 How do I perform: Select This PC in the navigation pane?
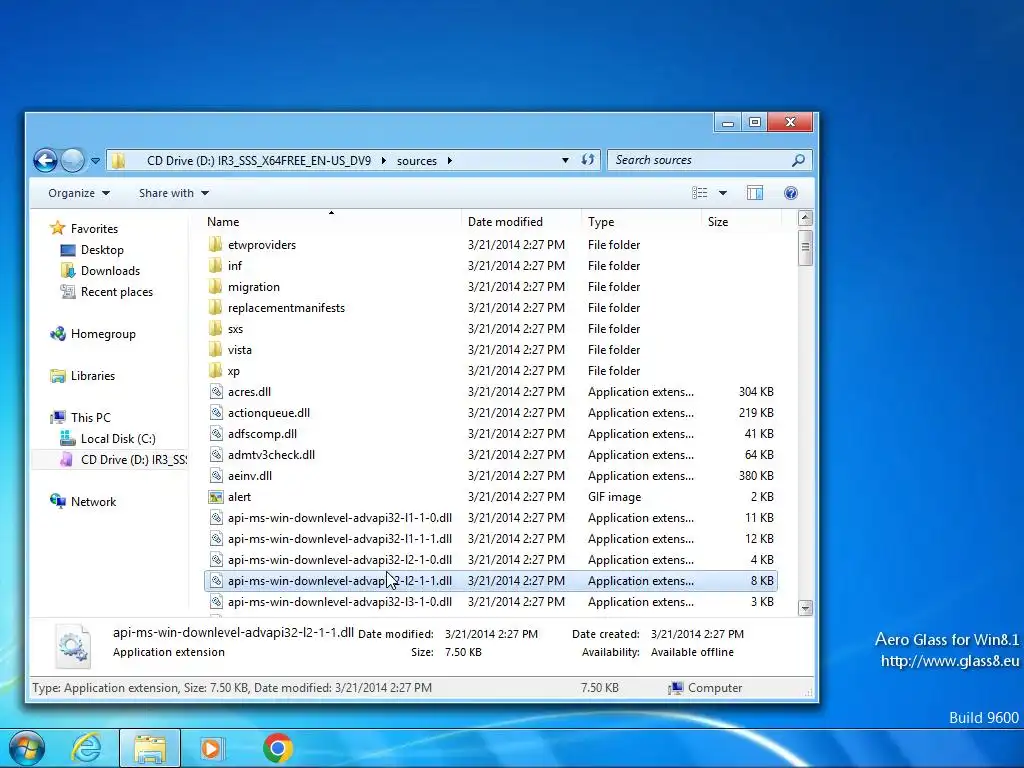pyautogui.click(x=91, y=418)
